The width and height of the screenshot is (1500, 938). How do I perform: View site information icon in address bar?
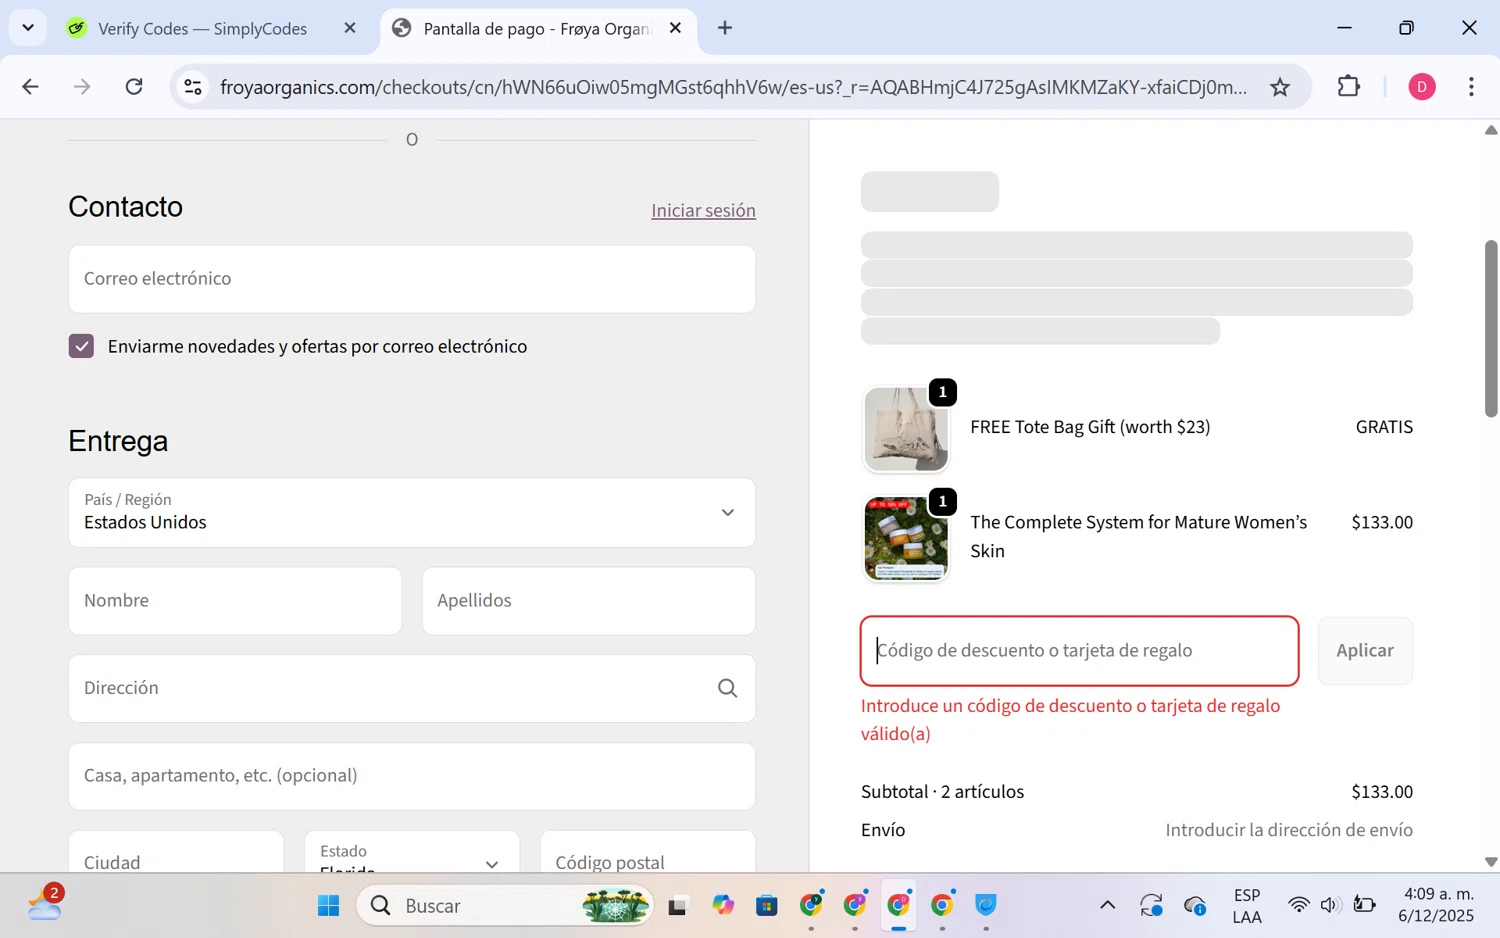pos(193,87)
